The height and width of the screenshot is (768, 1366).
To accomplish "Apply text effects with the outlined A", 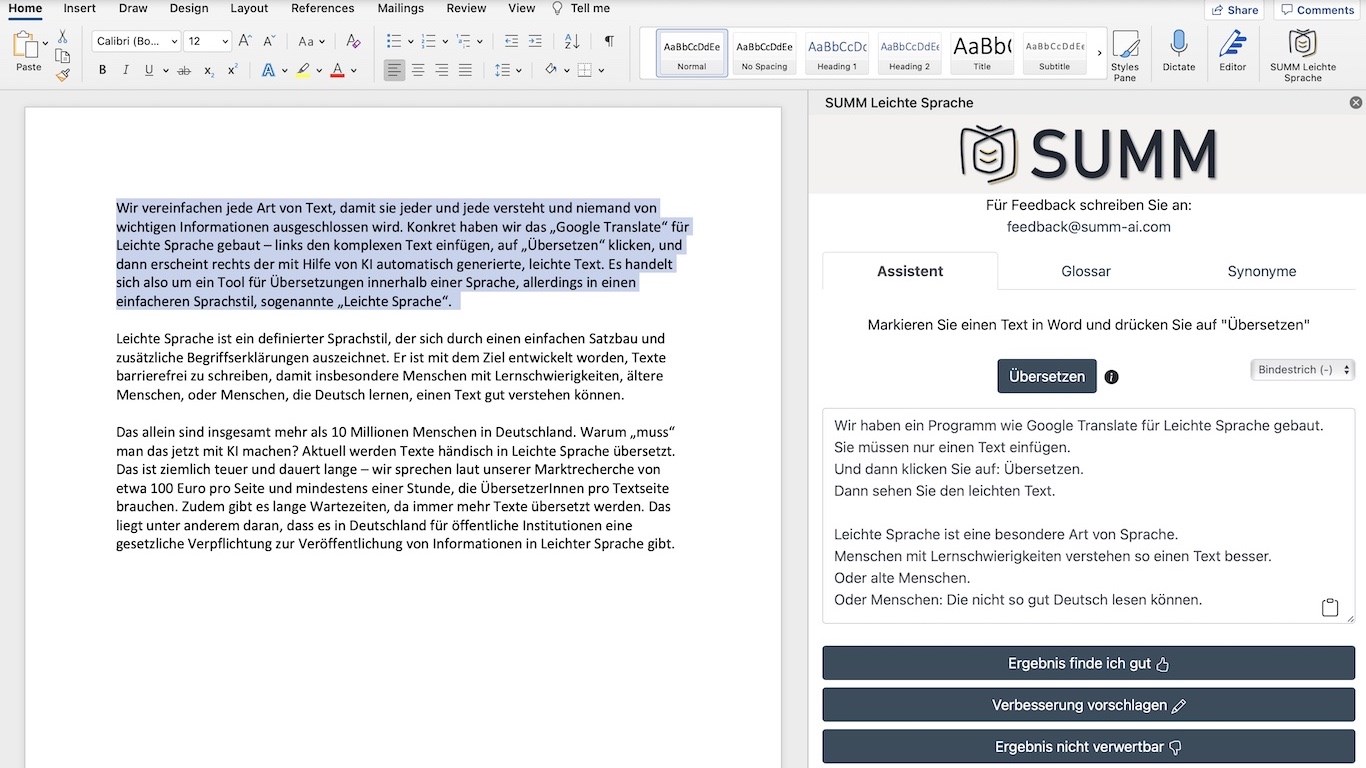I will point(268,70).
